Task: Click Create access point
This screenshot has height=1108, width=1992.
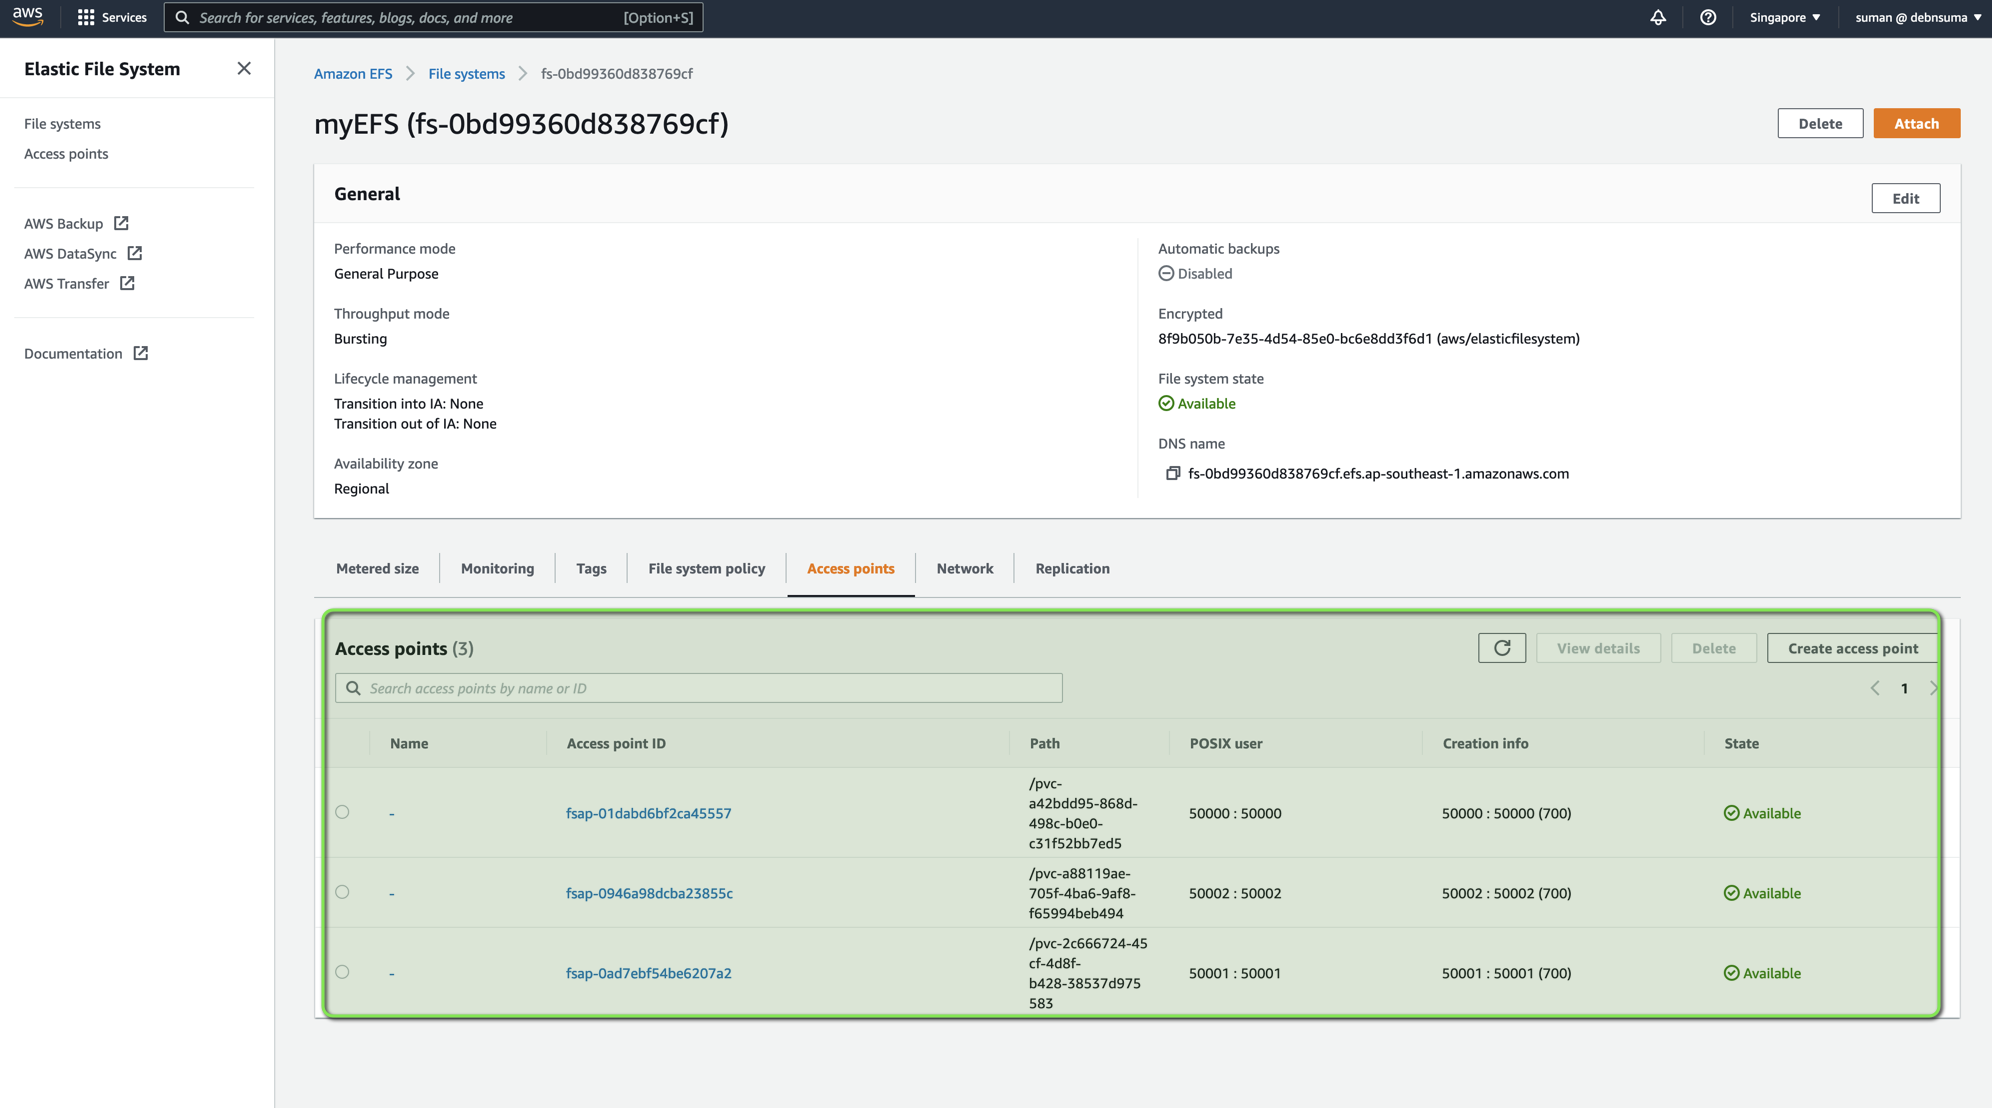Action: pyautogui.click(x=1852, y=648)
